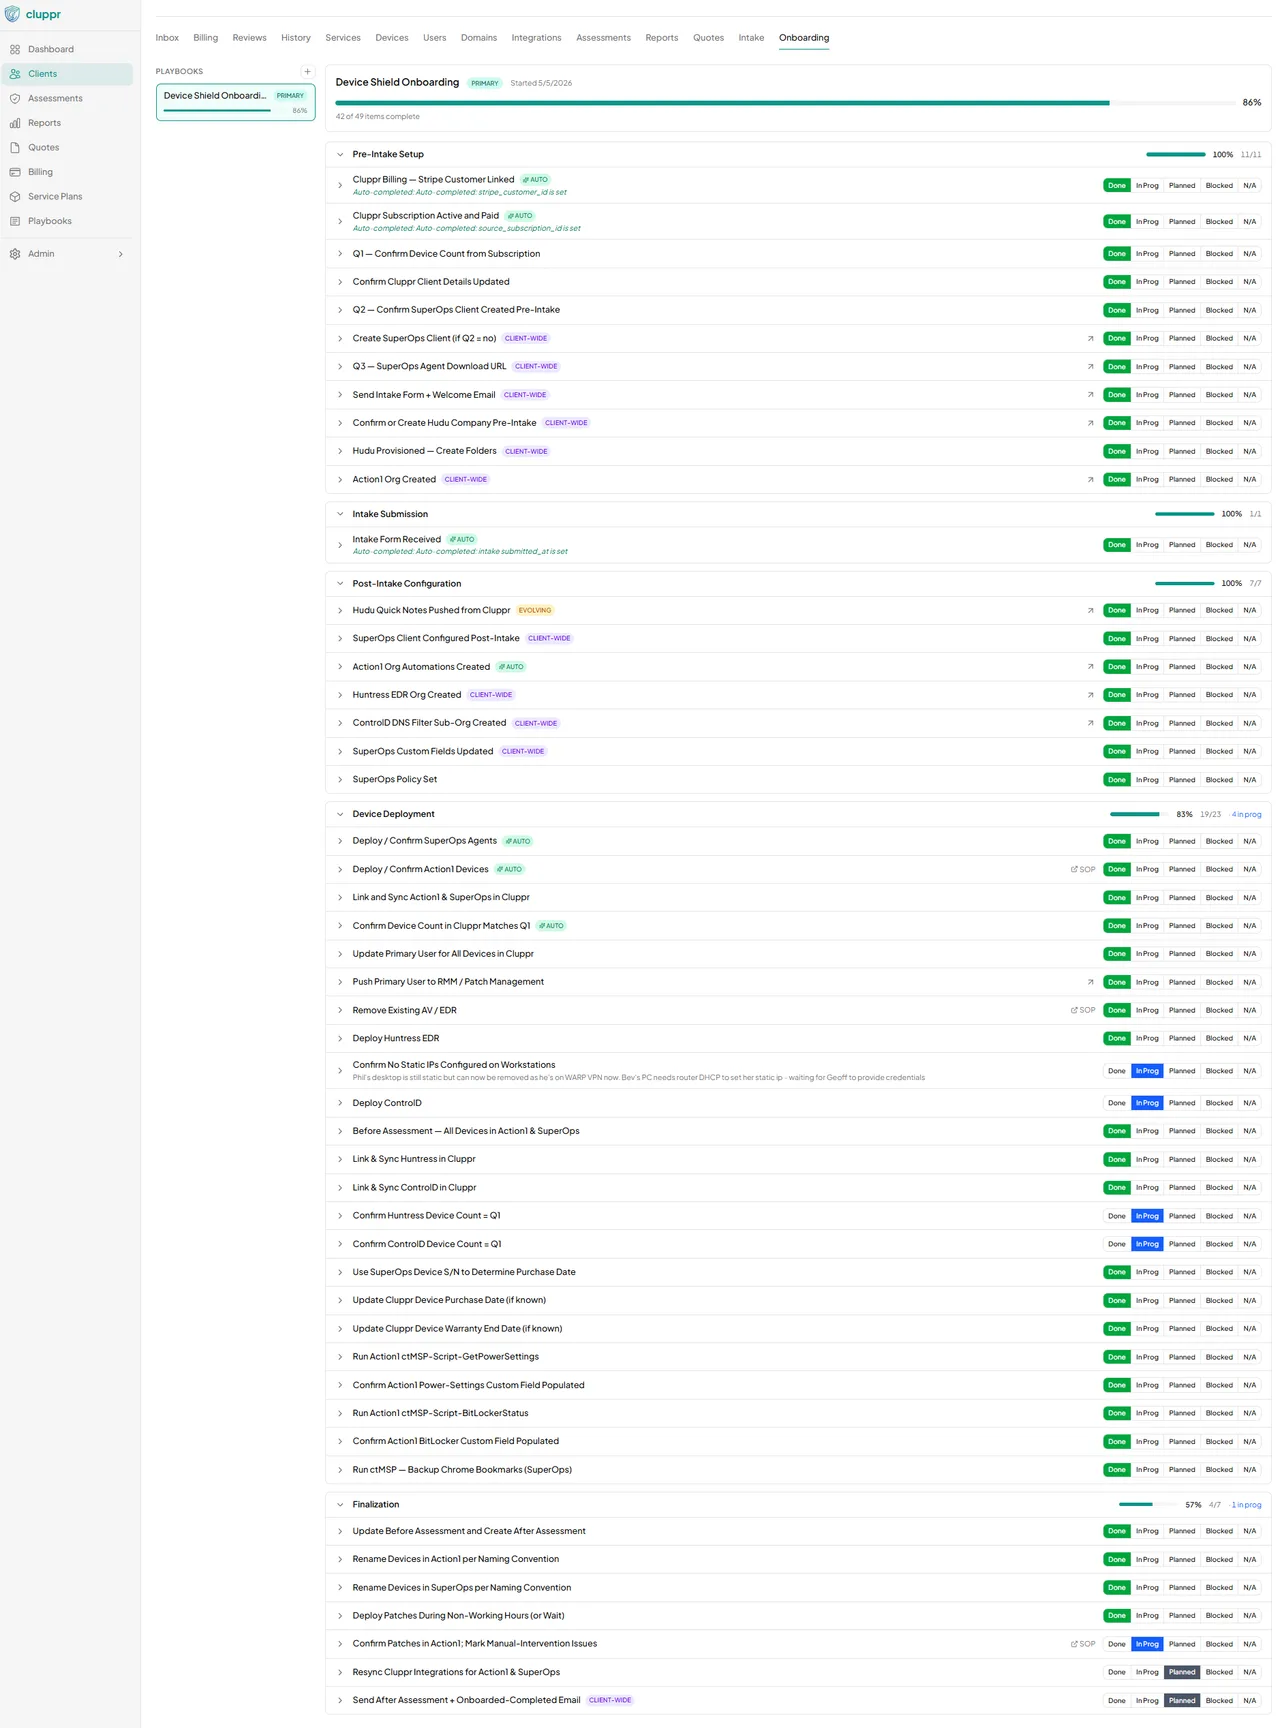Switch to the History tab

[x=296, y=38]
